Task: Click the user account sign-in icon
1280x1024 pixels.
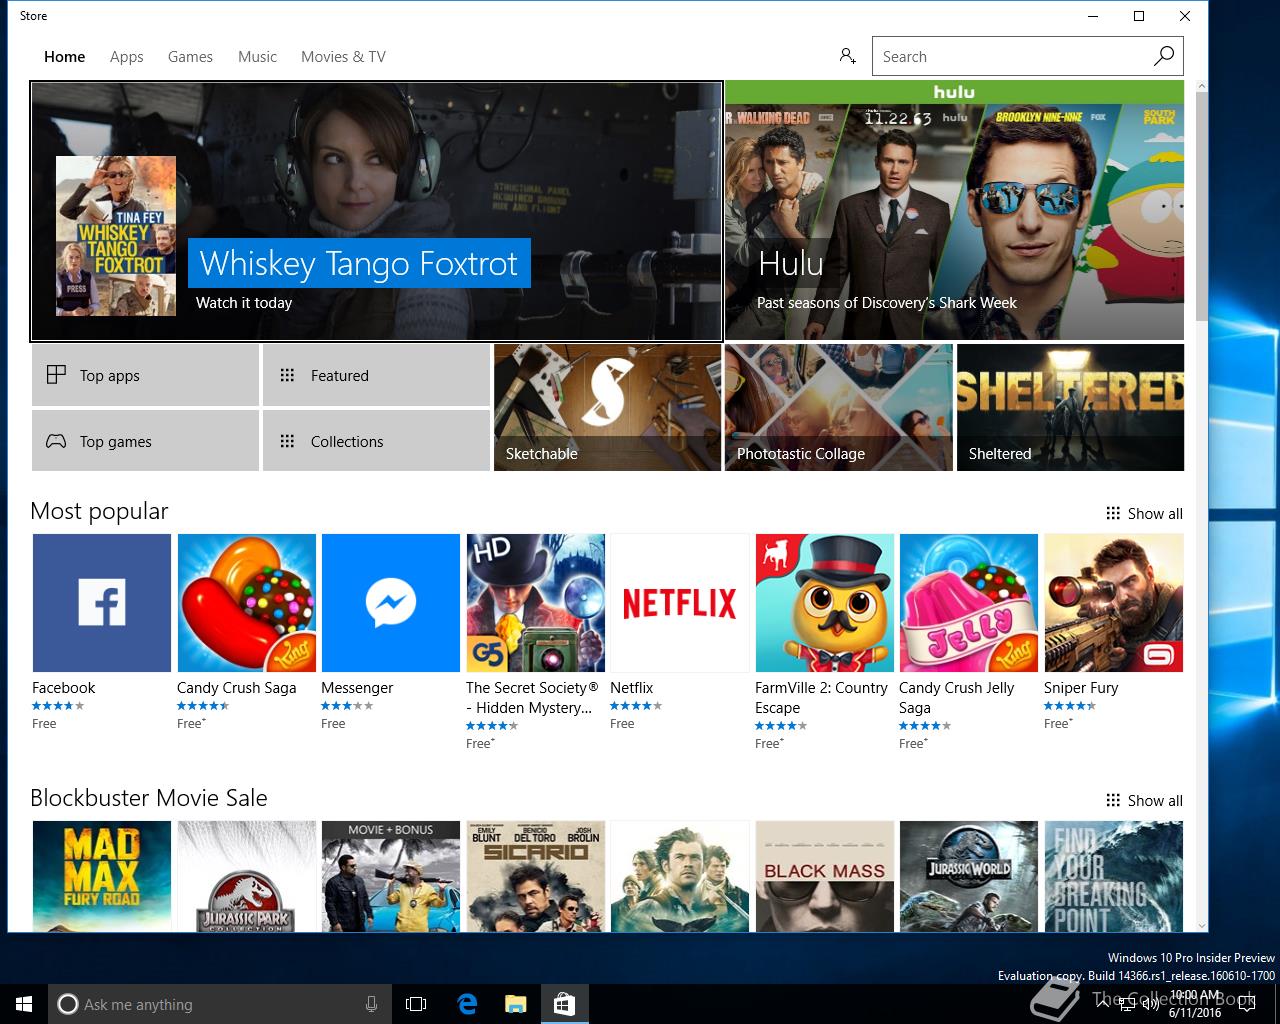Action: tap(848, 56)
